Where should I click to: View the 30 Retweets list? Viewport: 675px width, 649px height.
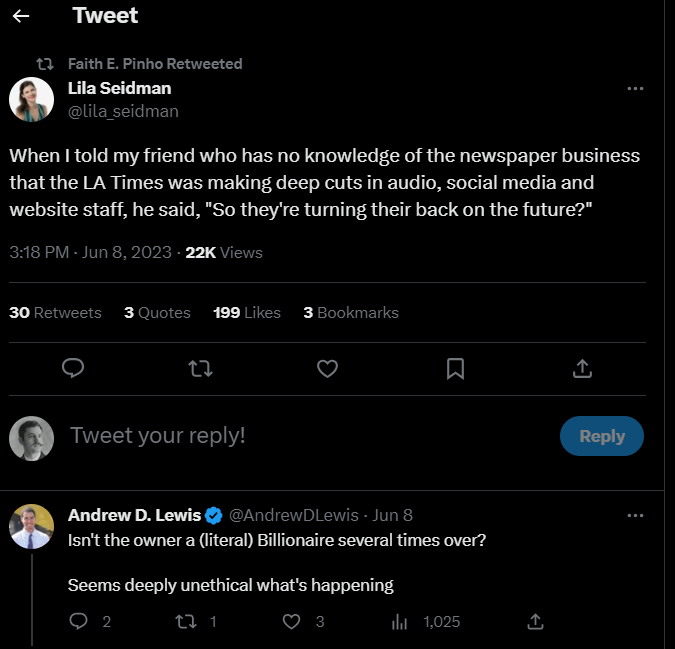(x=55, y=313)
